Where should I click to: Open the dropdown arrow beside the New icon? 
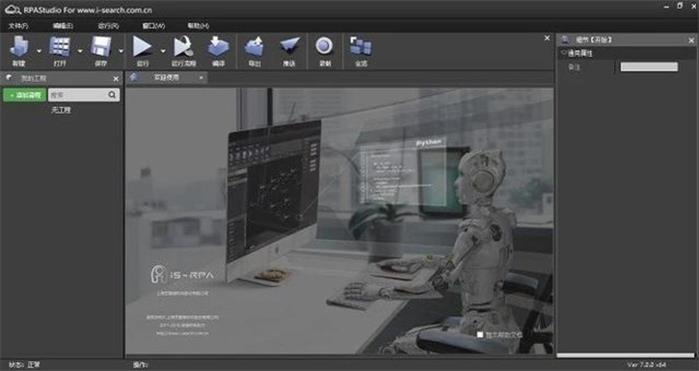tap(39, 51)
